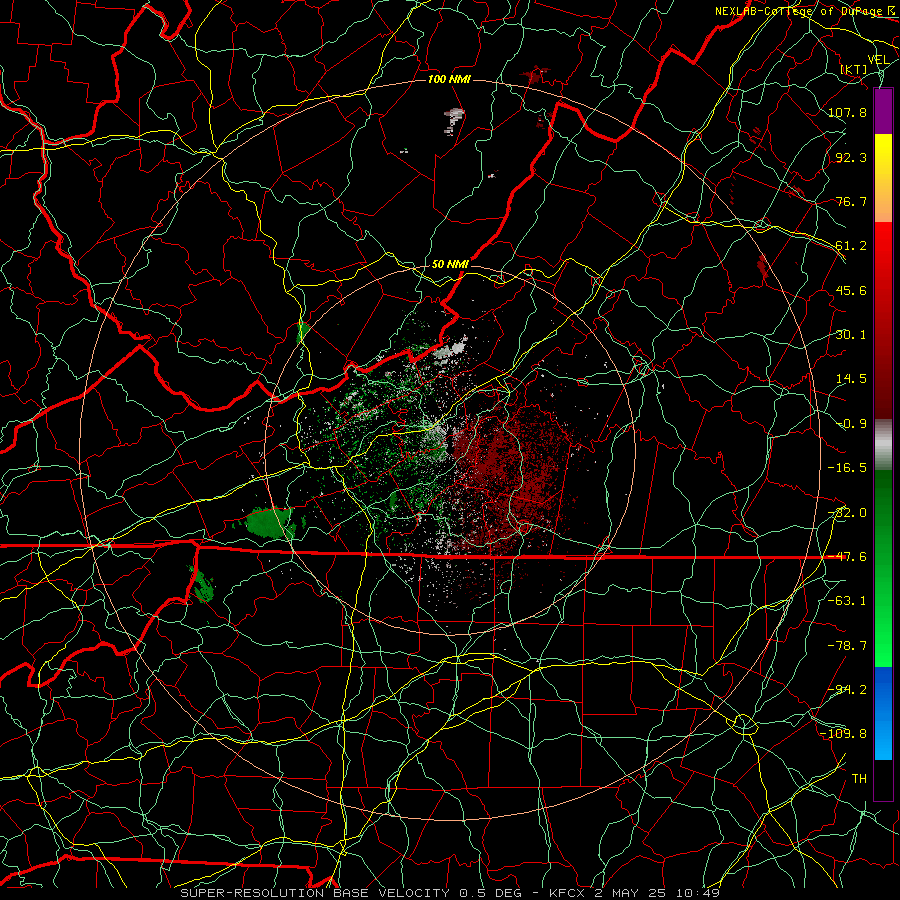Pick the purple segment of the color bar
Viewport: 900px width, 900px height.
click(883, 111)
